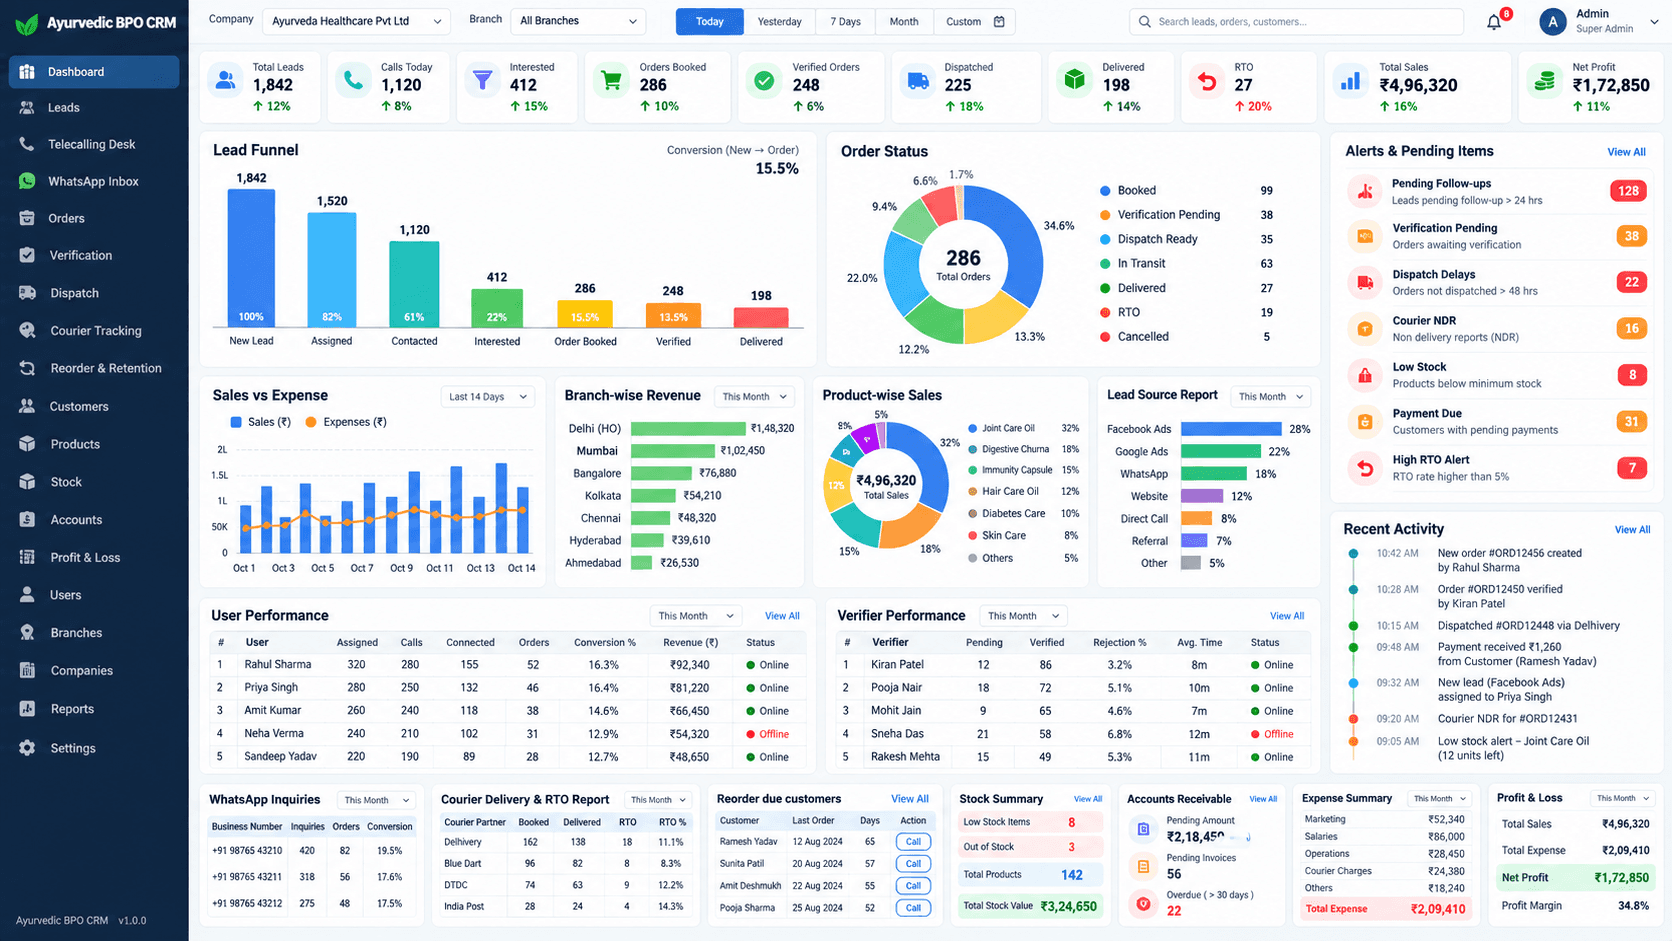The height and width of the screenshot is (941, 1672).
Task: Click the Telecalling Desk phone icon in sidebar
Action: click(x=27, y=144)
